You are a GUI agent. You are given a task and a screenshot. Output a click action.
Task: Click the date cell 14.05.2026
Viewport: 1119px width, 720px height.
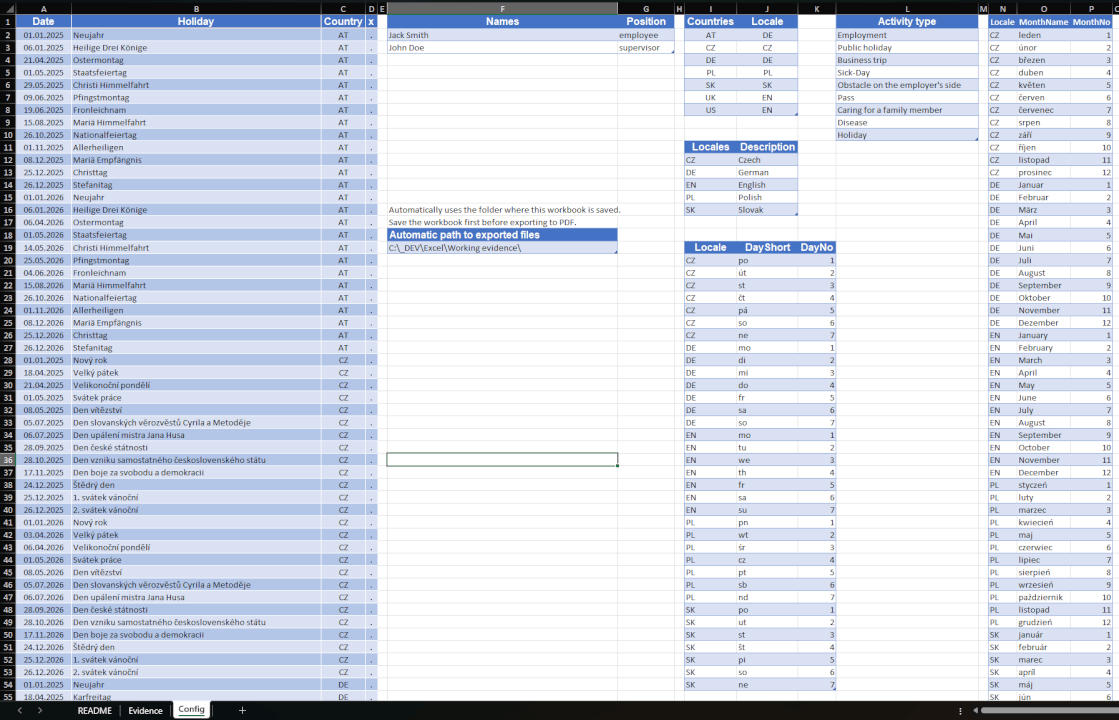[44, 248]
